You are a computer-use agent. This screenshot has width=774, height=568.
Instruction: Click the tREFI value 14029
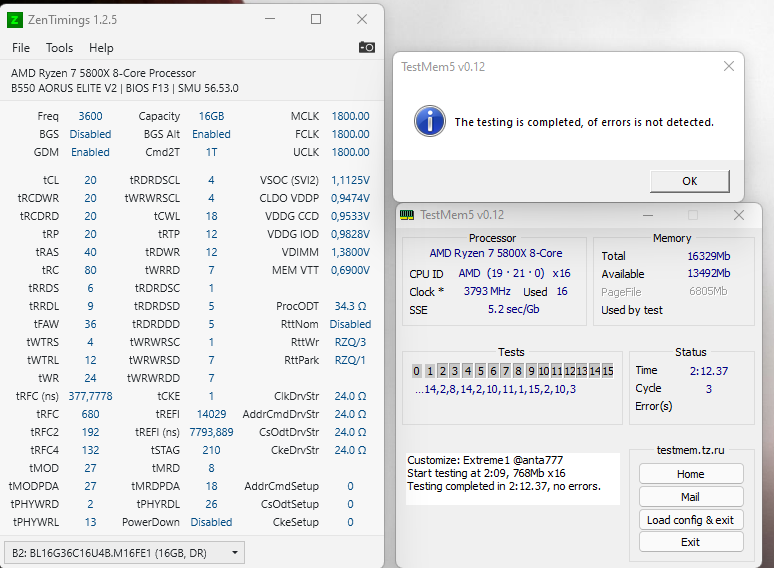click(x=211, y=414)
